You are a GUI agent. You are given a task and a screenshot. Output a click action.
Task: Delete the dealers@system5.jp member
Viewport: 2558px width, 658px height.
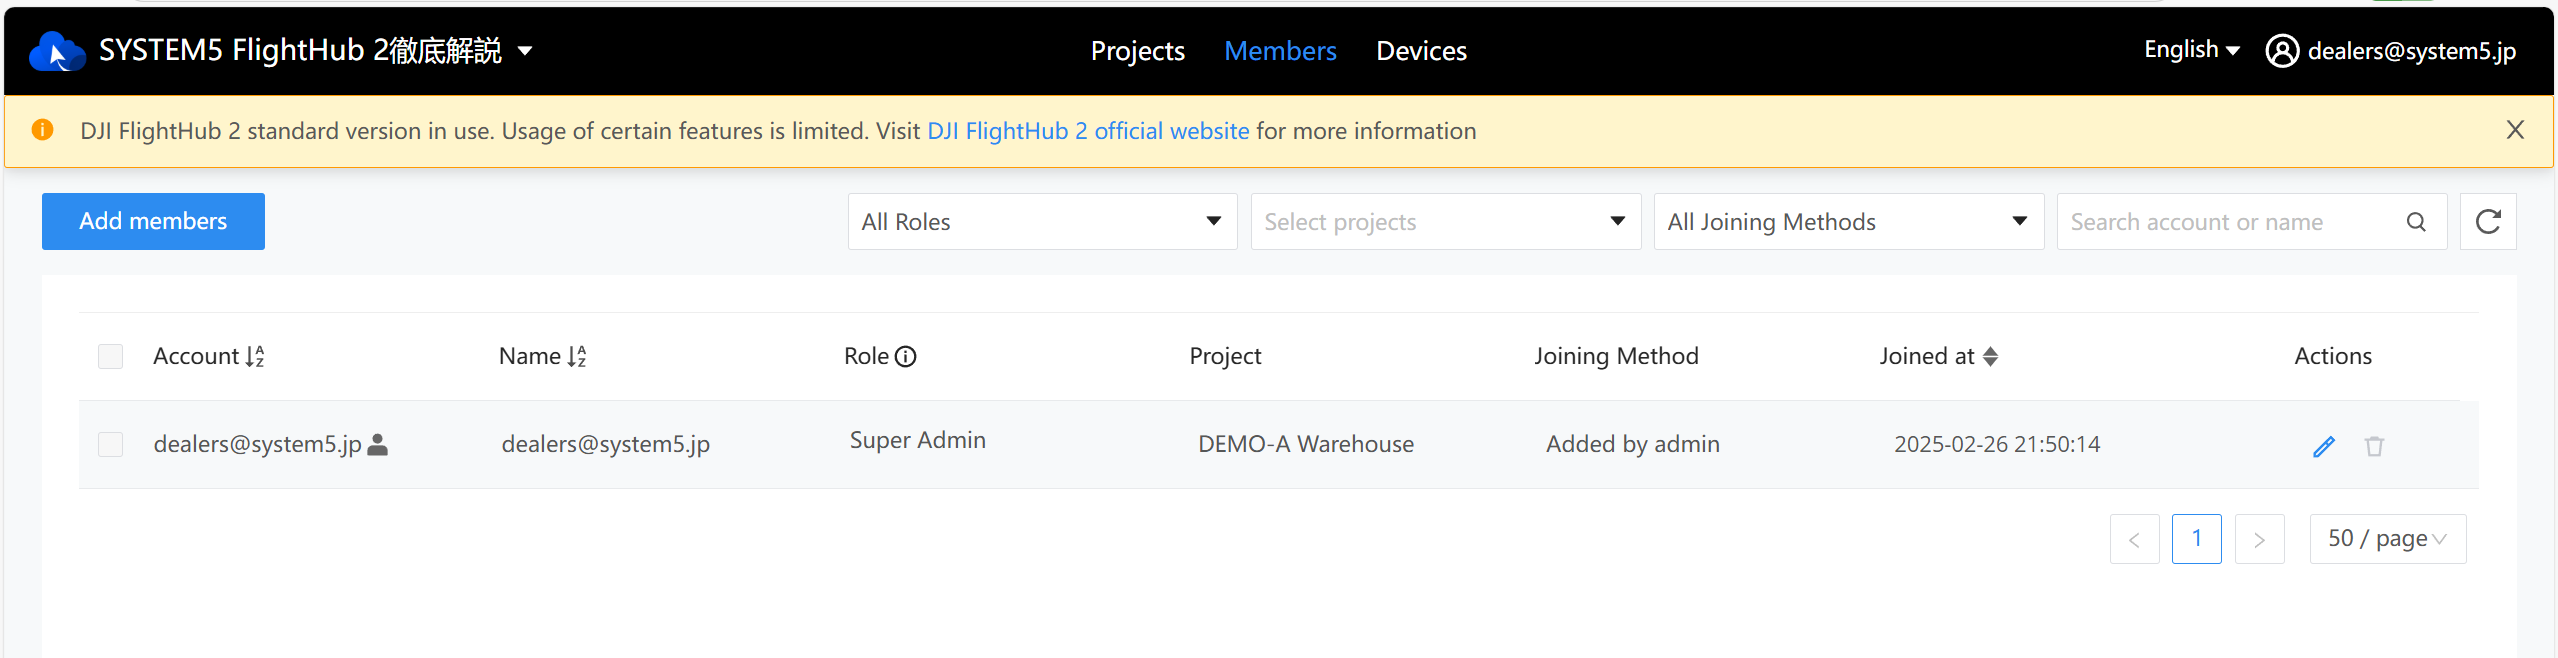click(x=2374, y=446)
